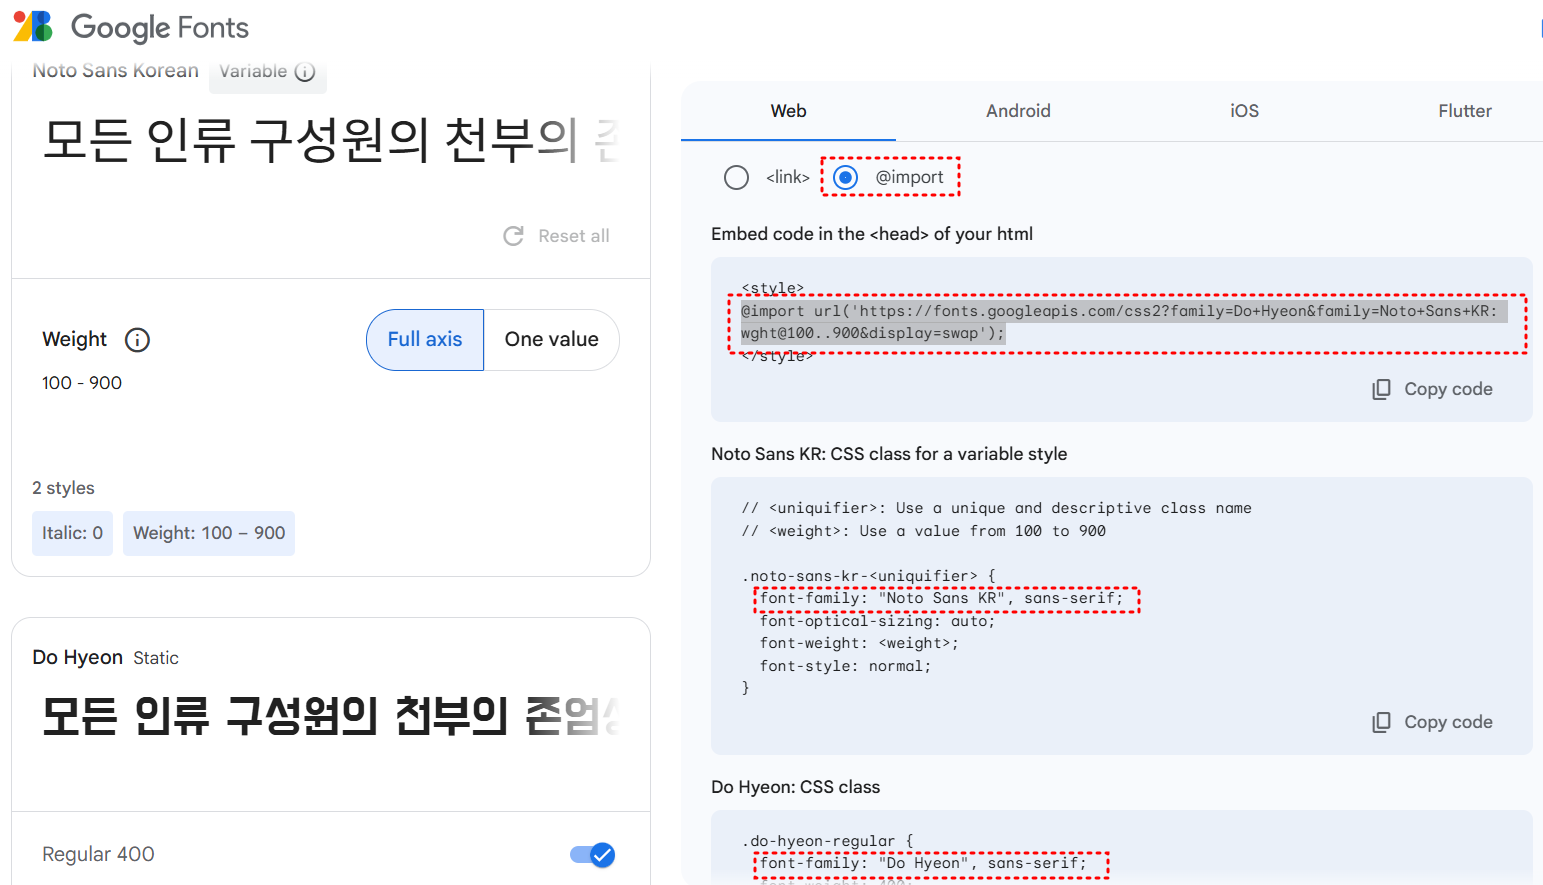The width and height of the screenshot is (1543, 885).
Task: Click the '100 - 900' weight value
Action: [82, 383]
